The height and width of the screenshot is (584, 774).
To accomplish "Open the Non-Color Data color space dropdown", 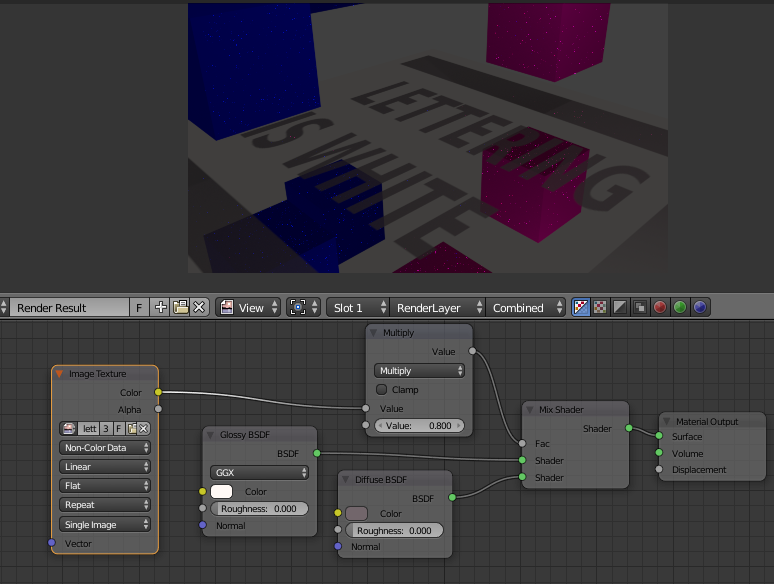I will click(105, 448).
